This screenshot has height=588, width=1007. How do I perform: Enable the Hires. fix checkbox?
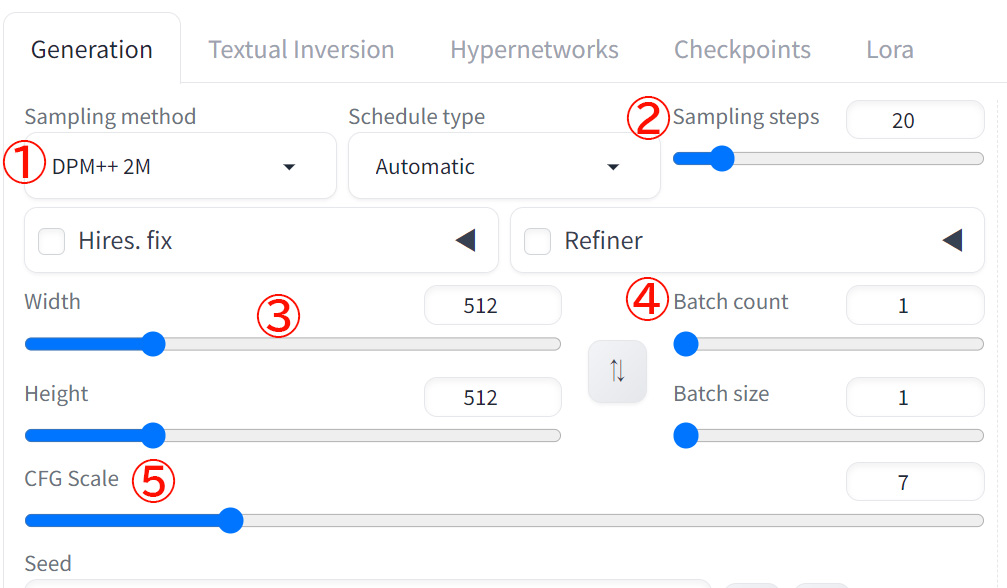pyautogui.click(x=52, y=241)
